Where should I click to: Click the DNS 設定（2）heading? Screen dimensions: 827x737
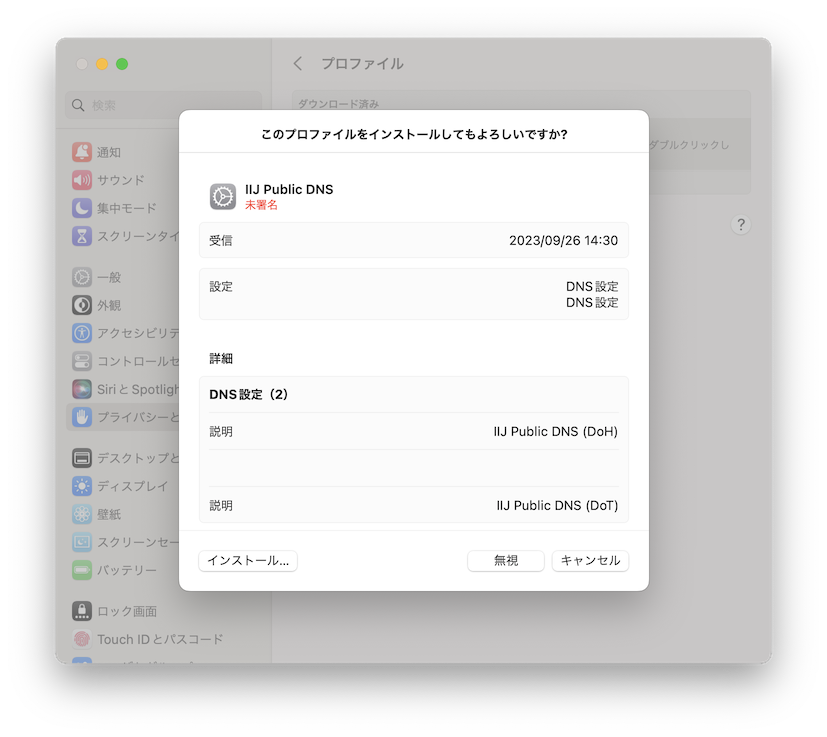tap(248, 395)
